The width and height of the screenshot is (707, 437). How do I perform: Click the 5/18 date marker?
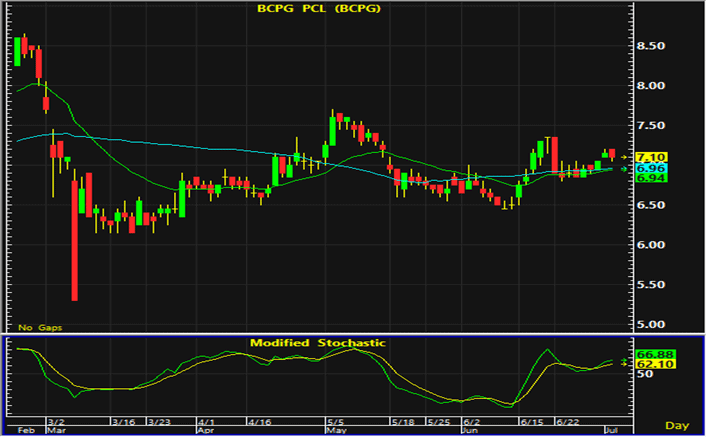(x=403, y=422)
